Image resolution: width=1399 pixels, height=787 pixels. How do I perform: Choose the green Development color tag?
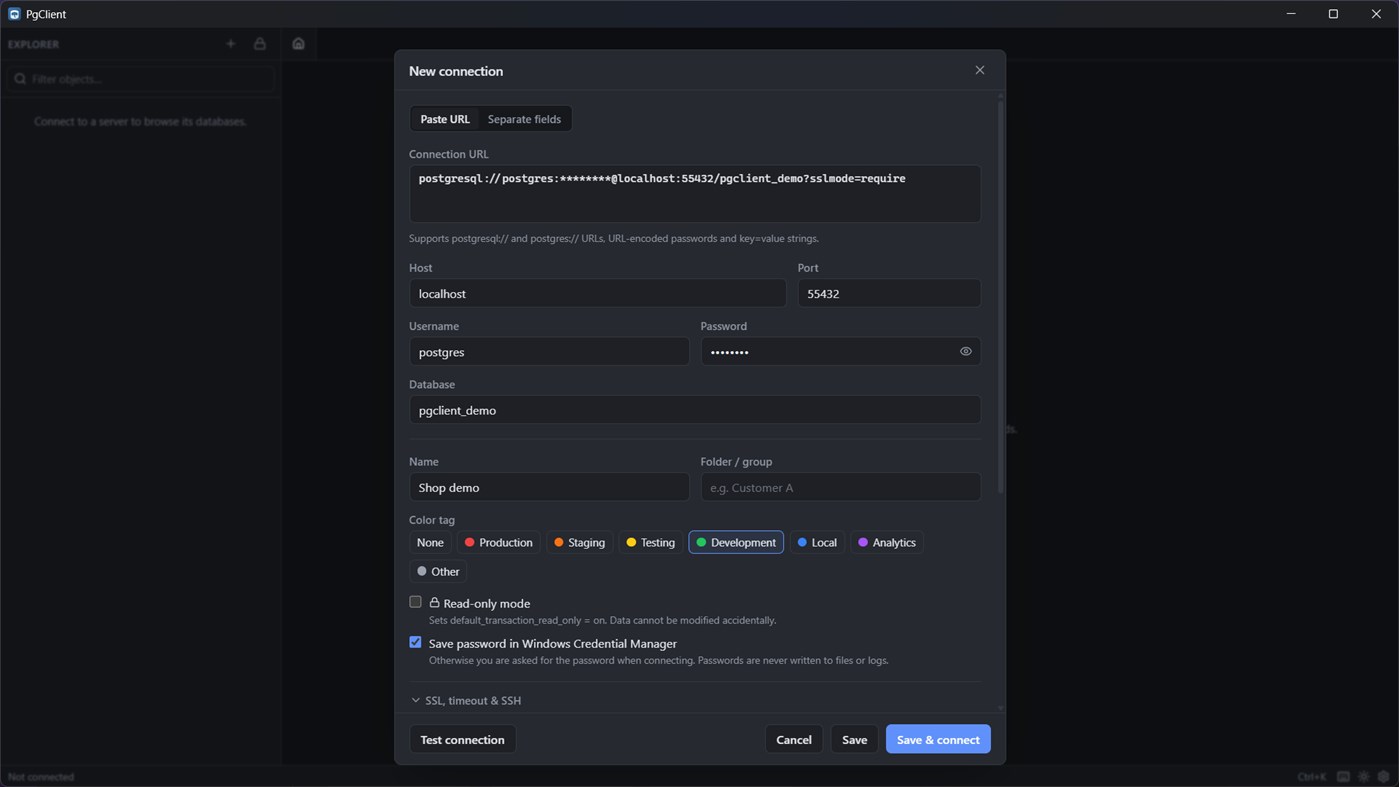(x=736, y=543)
